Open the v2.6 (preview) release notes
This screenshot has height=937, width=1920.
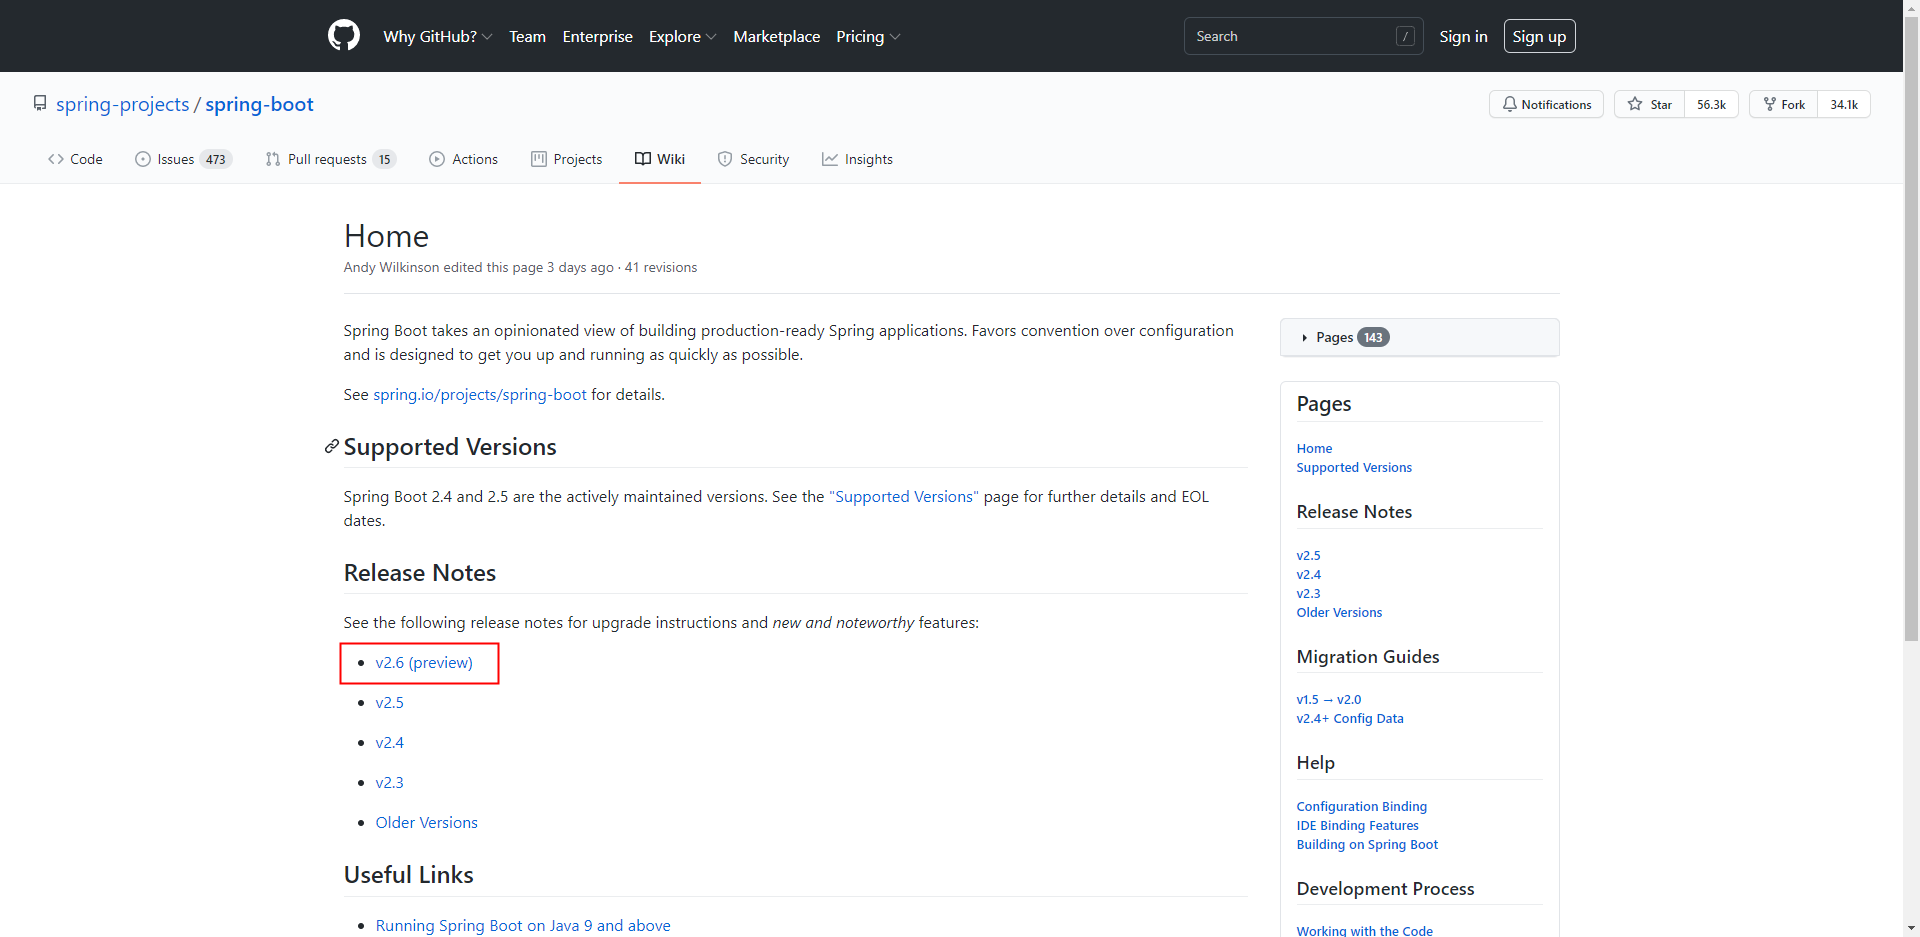[x=424, y=663]
